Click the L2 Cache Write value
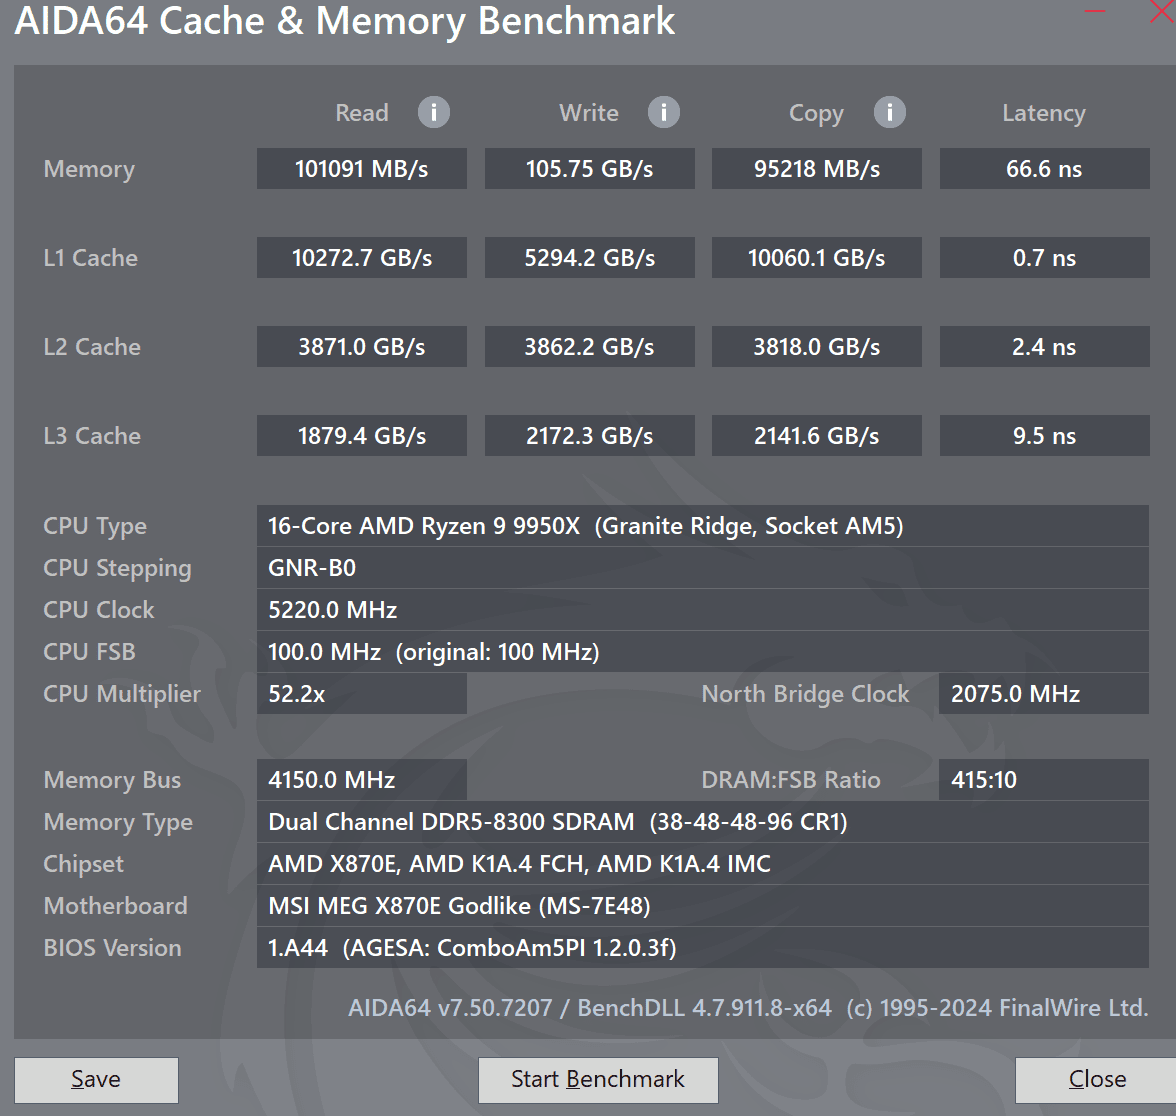The image size is (1176, 1116). tap(589, 347)
